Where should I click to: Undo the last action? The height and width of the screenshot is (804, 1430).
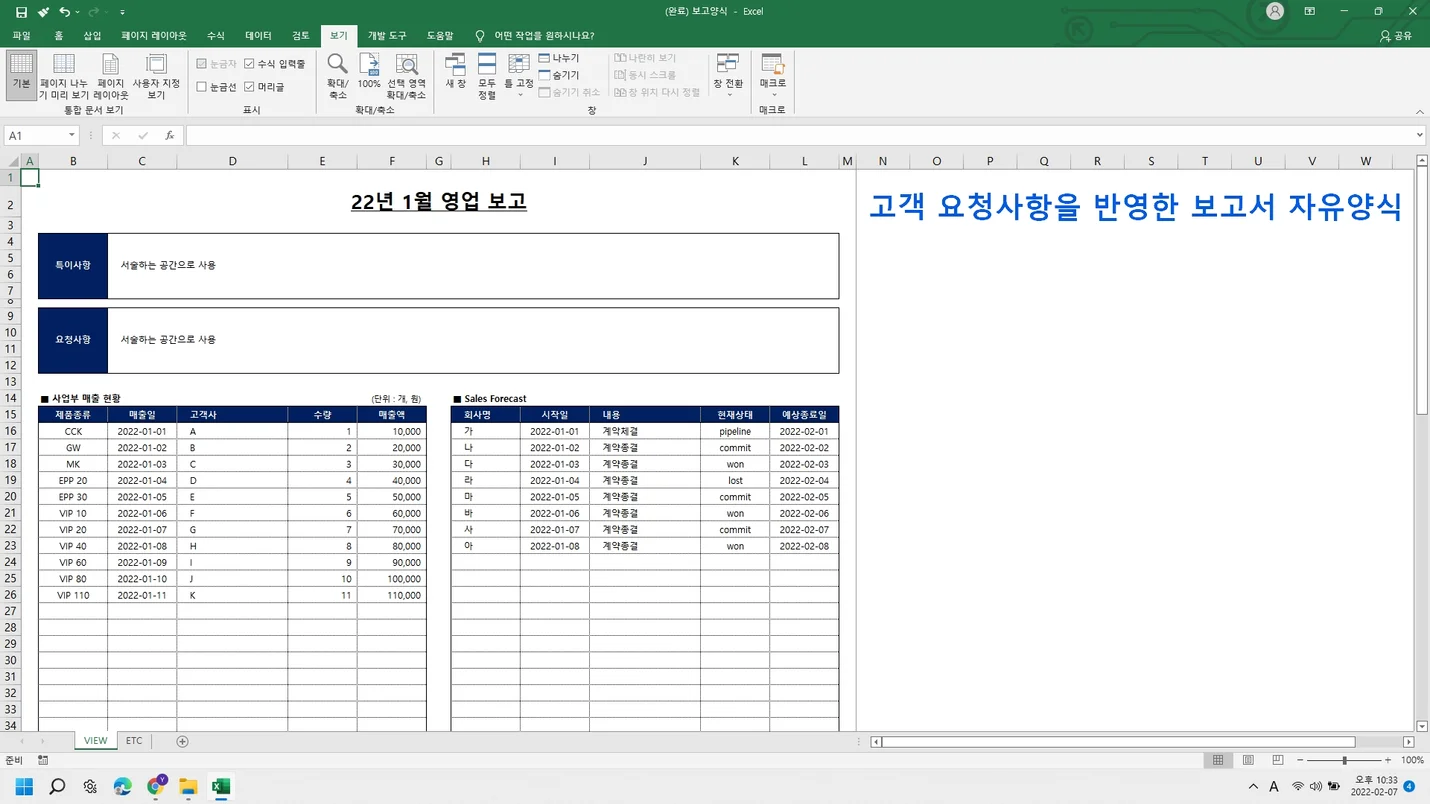tap(64, 12)
